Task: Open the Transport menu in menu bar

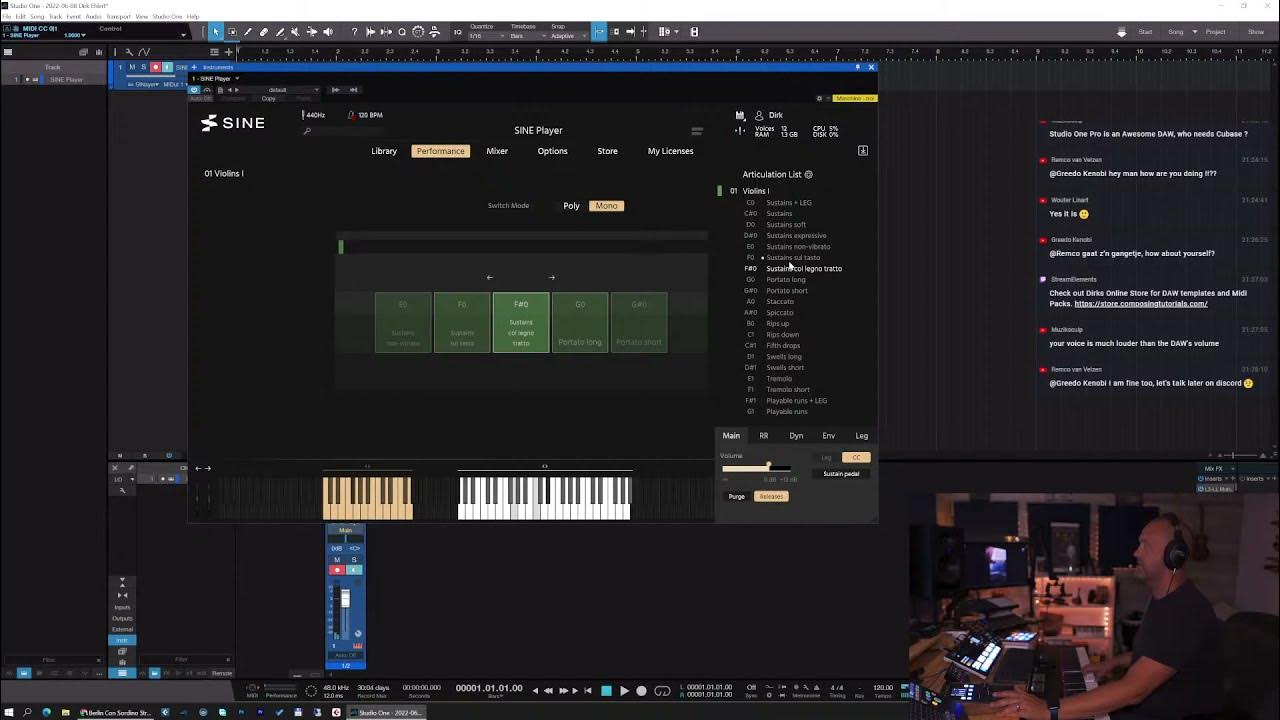Action: click(x=118, y=17)
